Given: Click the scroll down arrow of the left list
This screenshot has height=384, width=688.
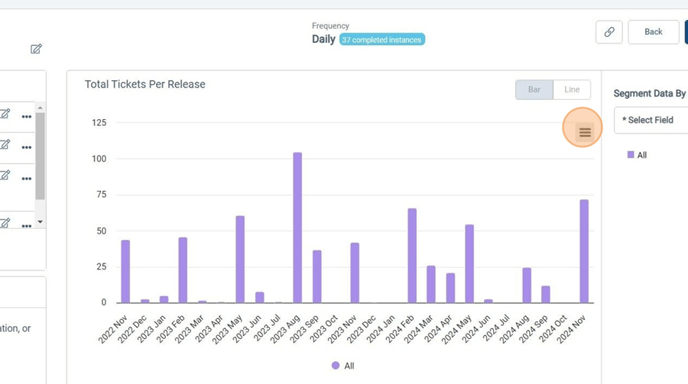Looking at the screenshot, I should (40, 222).
